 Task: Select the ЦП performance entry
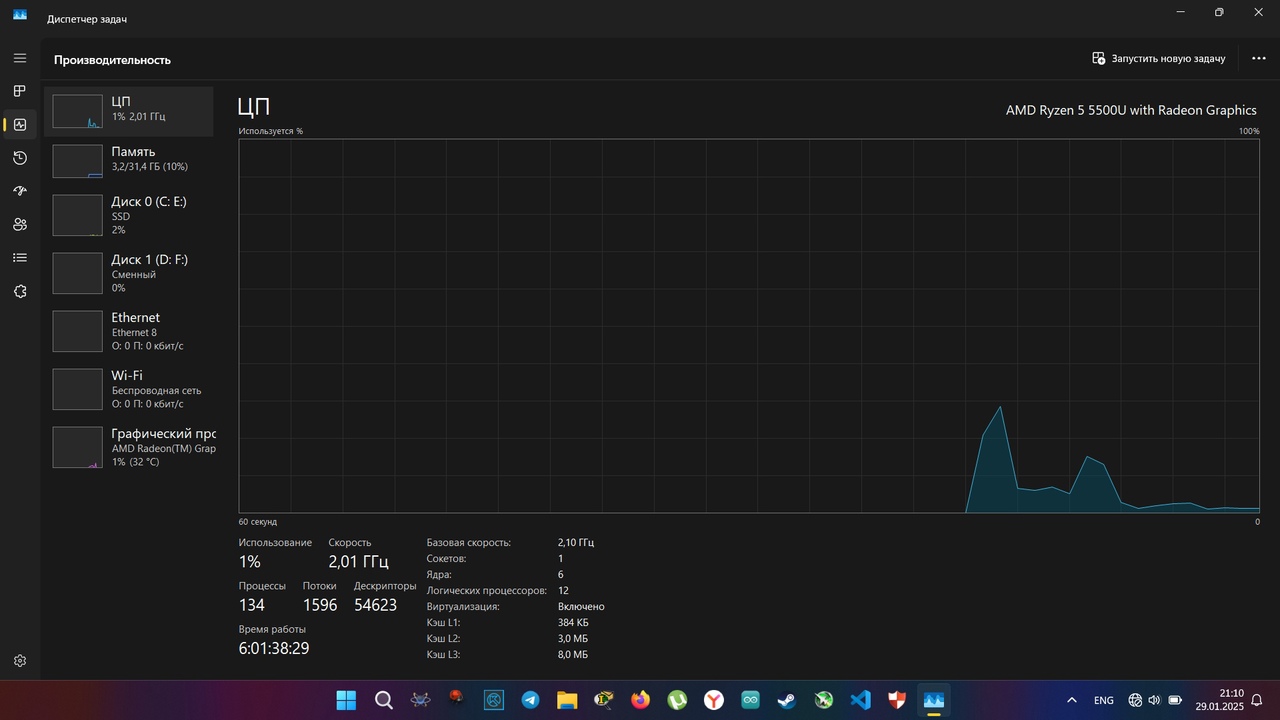click(x=129, y=111)
